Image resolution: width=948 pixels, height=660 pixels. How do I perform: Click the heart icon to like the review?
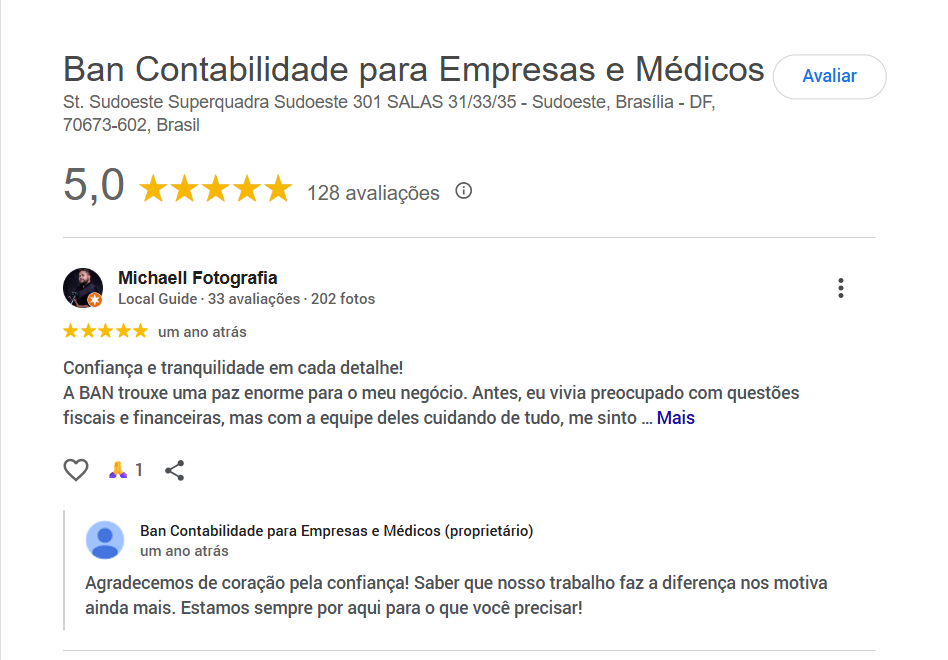point(75,469)
